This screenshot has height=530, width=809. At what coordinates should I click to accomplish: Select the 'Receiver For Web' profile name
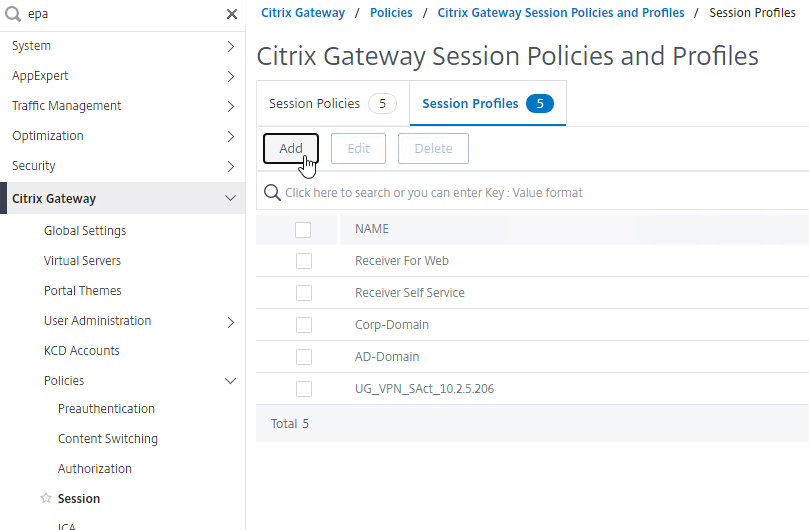tap(402, 261)
